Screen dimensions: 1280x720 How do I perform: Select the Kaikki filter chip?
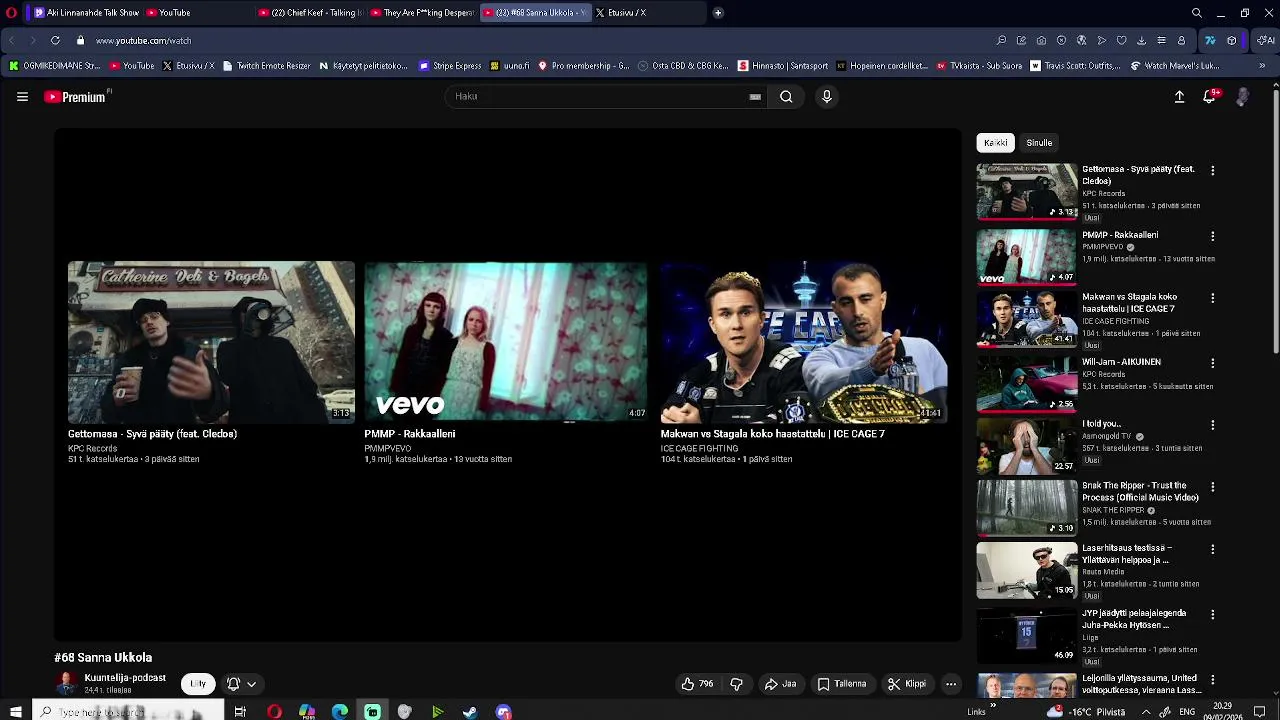click(x=996, y=143)
